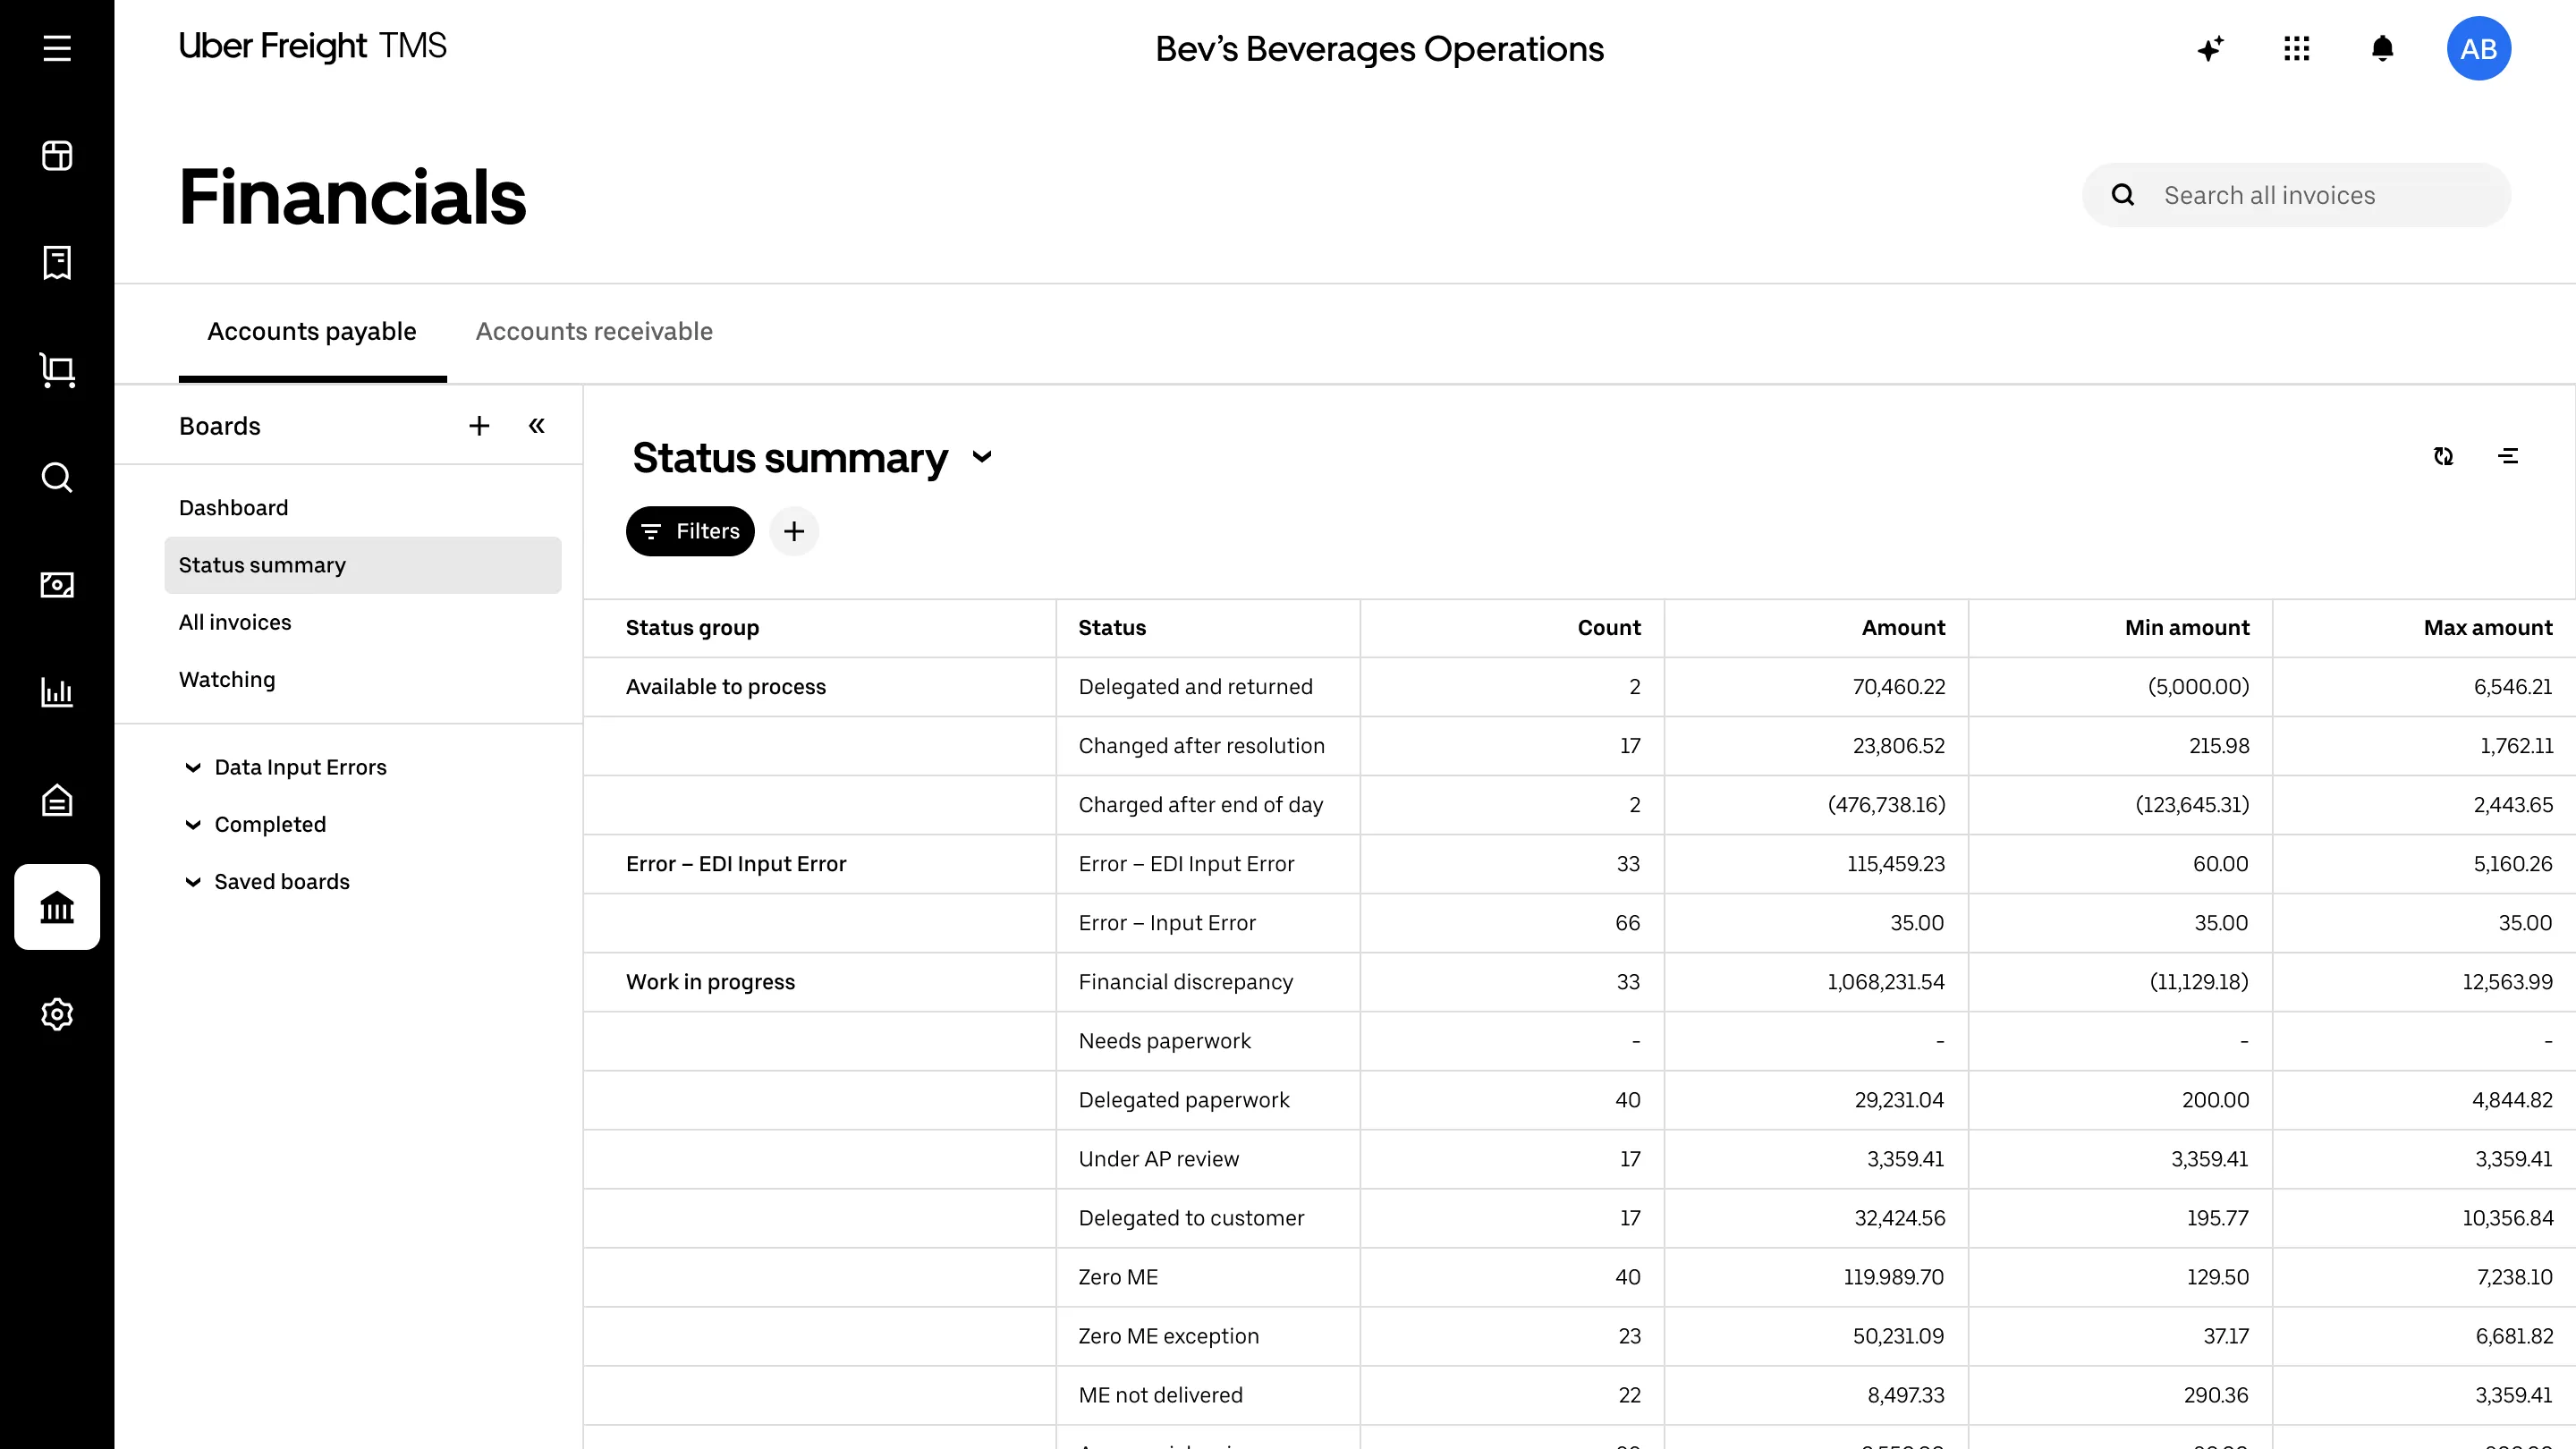Open the Financials bank icon in sidebar
This screenshot has height=1449, width=2576.
coord(57,907)
